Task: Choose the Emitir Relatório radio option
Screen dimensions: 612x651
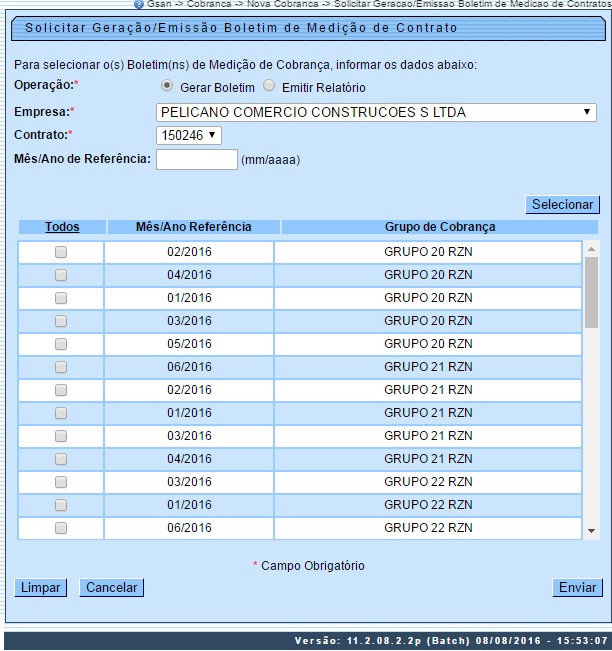Action: pyautogui.click(x=268, y=87)
